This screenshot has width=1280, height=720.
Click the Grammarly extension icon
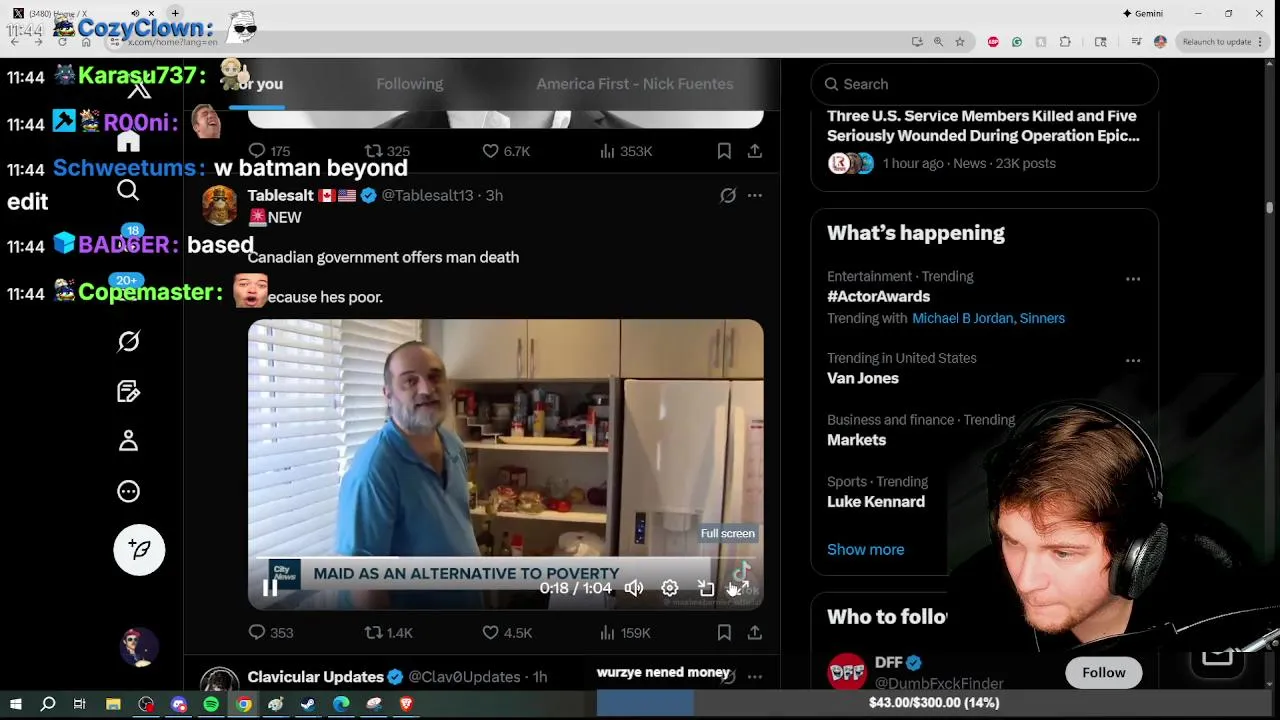coord(1017,41)
